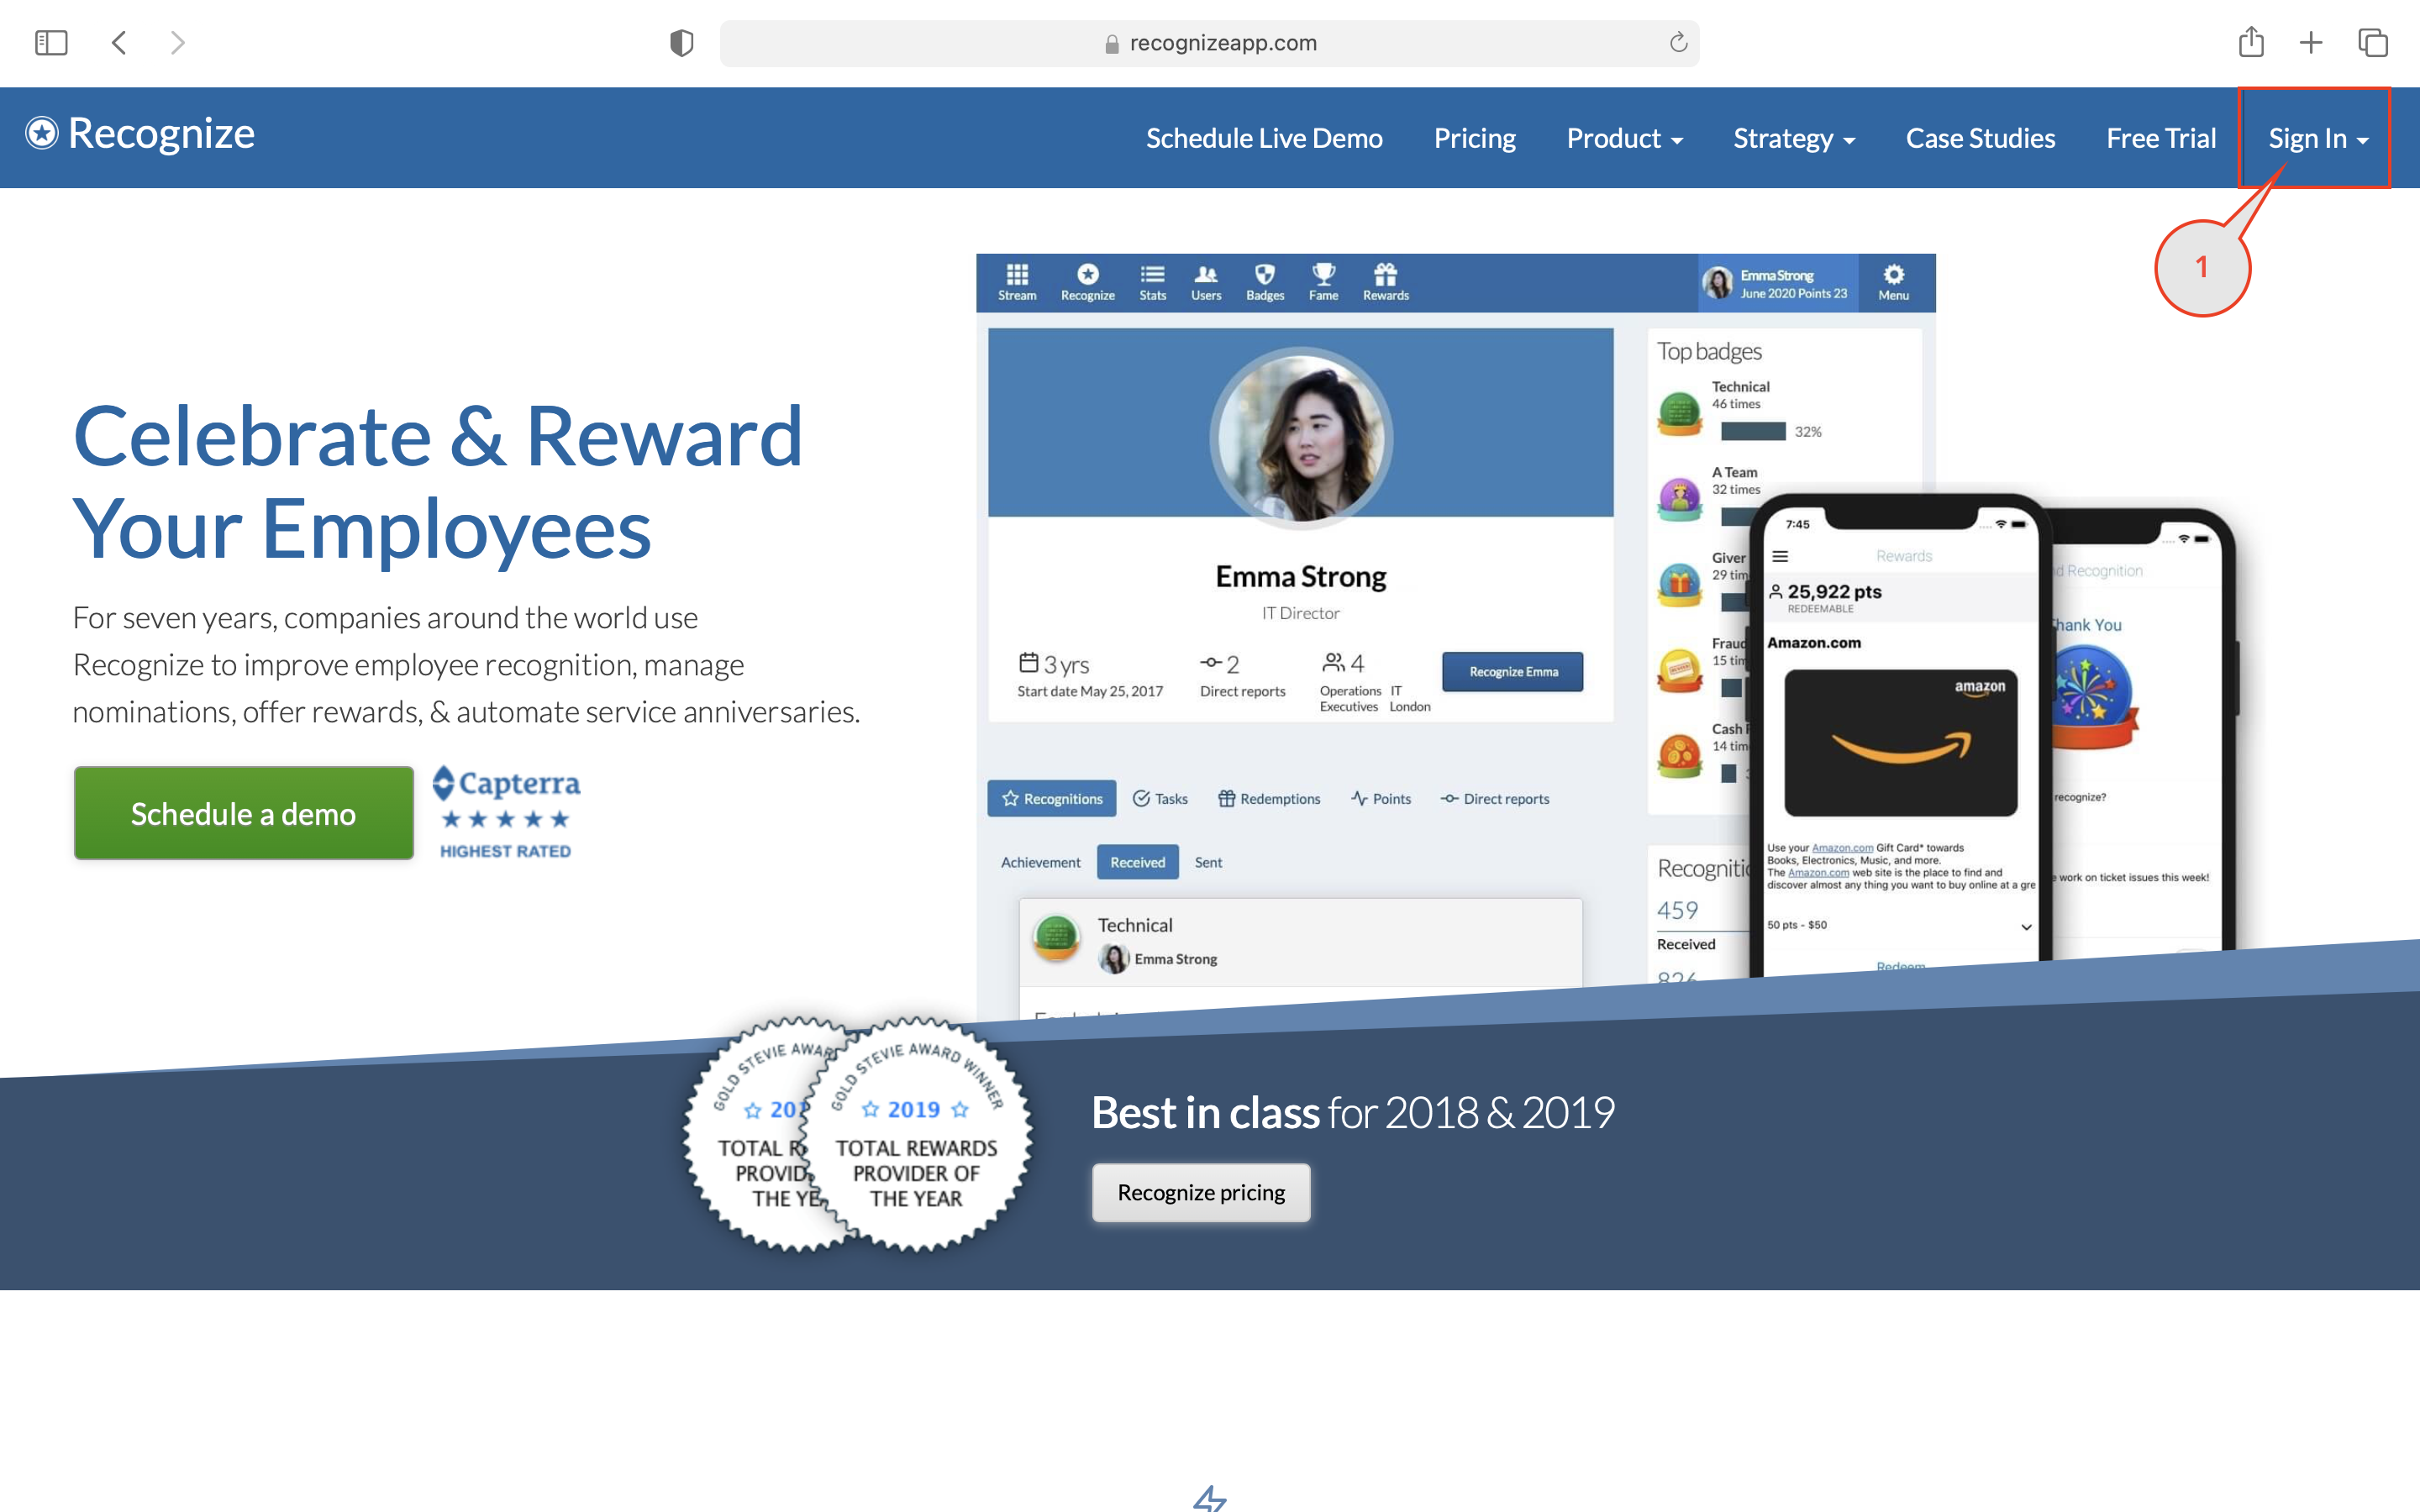This screenshot has height=1512, width=2420.
Task: Reload the page with refresh icon
Action: tap(1678, 42)
